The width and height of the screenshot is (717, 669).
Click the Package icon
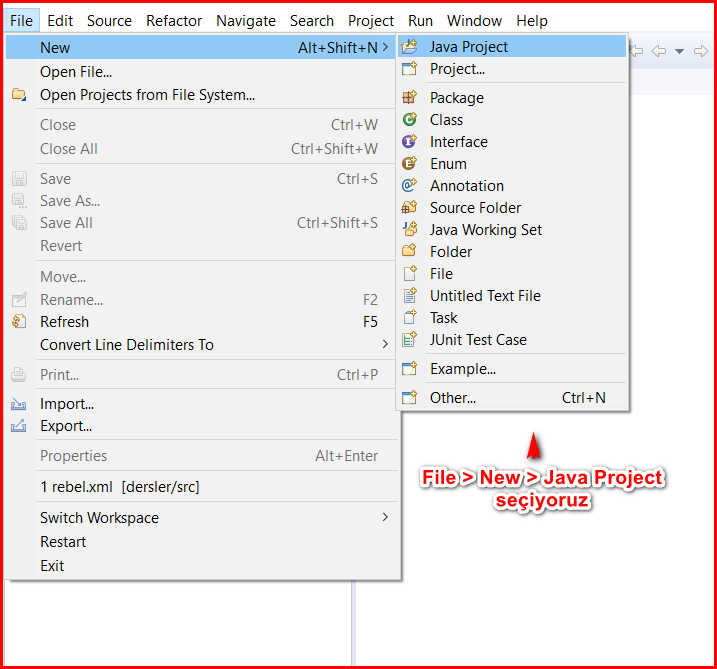(x=409, y=97)
